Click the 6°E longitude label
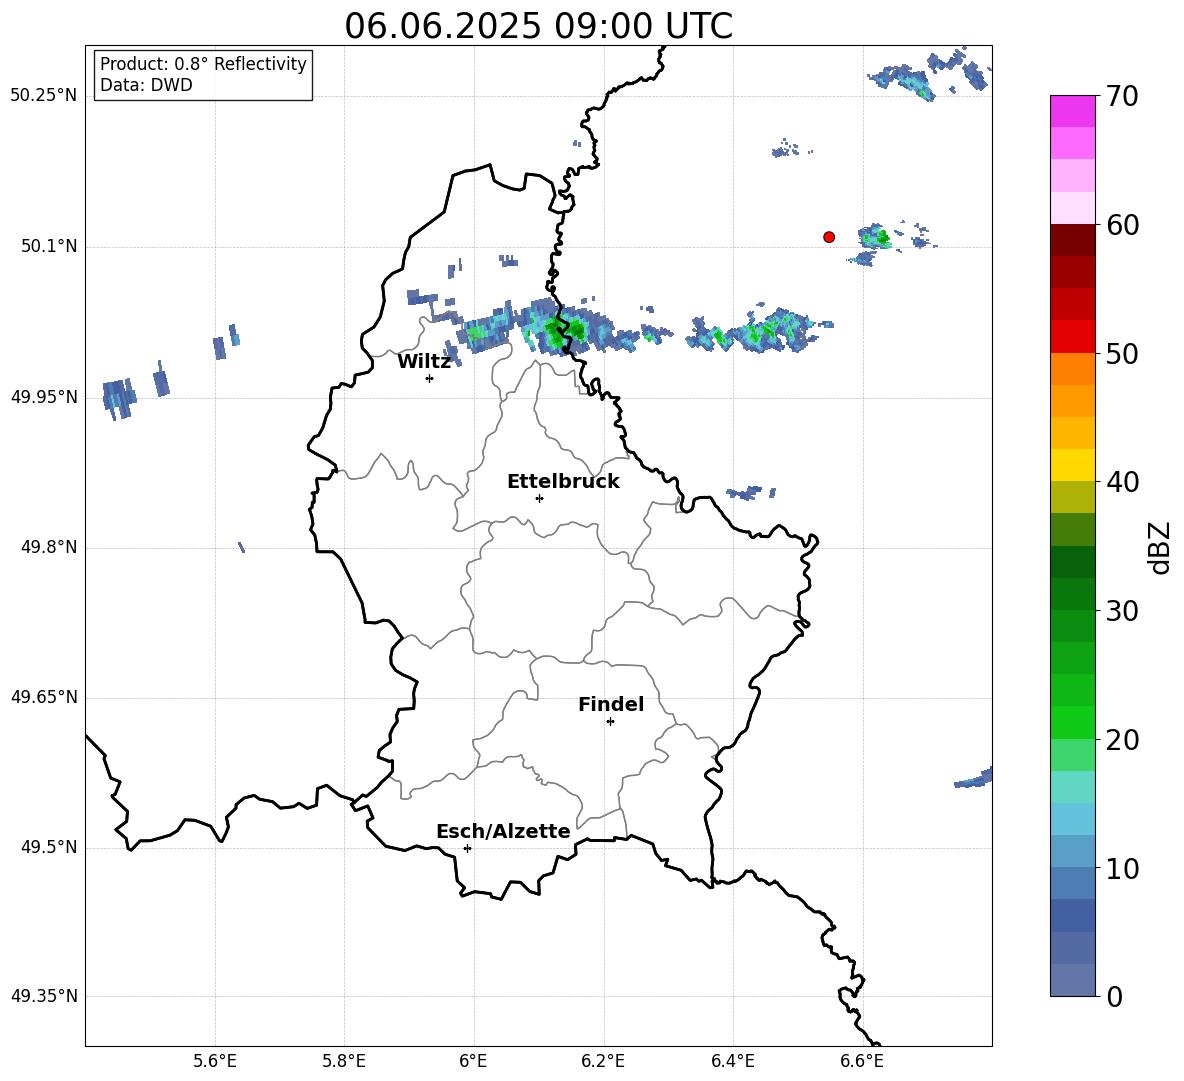This screenshot has height=1081, width=1184. (473, 1061)
